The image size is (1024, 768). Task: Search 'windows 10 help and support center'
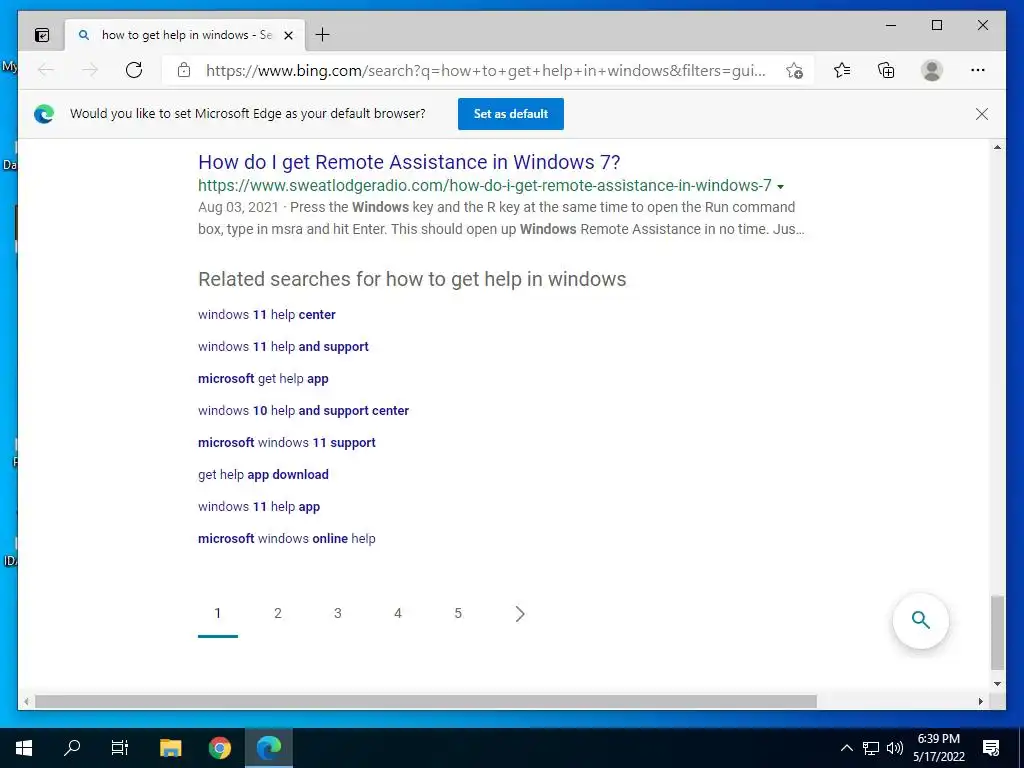pyautogui.click(x=303, y=411)
